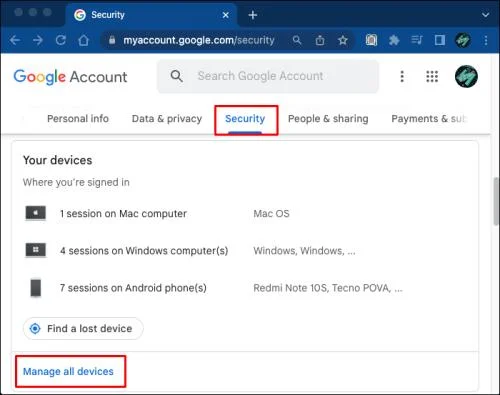Open the Extensions puzzle piece menu
This screenshot has height=395, width=500.
[x=394, y=40]
